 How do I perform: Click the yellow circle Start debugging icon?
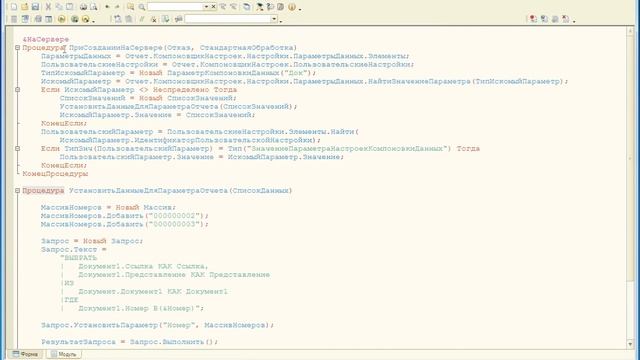point(62,19)
